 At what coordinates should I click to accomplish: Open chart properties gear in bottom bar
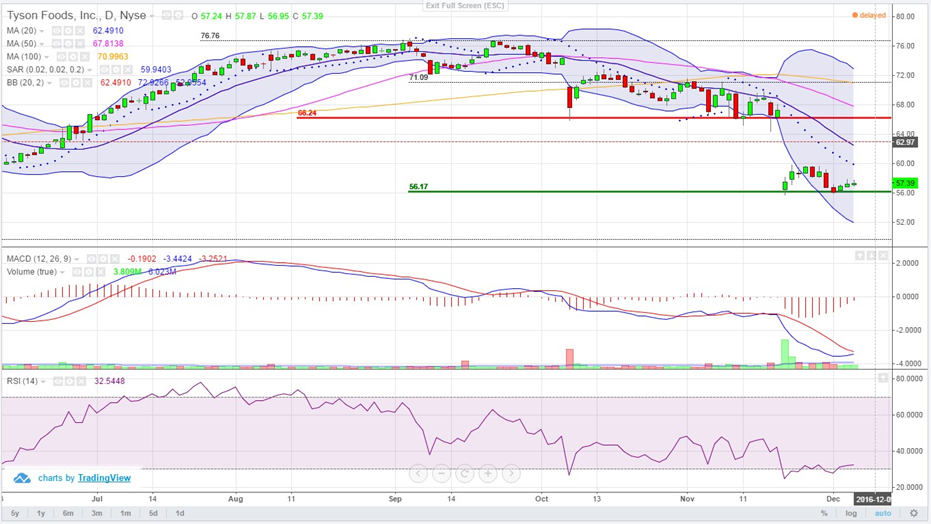point(914,513)
